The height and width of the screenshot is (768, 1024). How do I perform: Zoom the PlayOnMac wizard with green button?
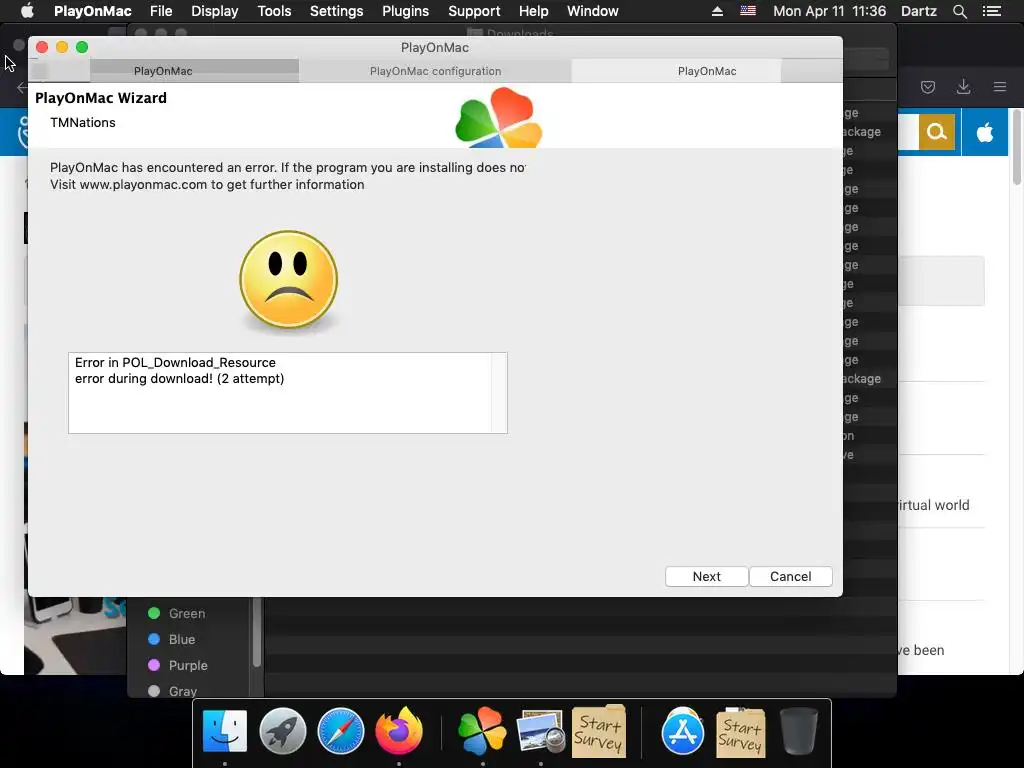[82, 47]
